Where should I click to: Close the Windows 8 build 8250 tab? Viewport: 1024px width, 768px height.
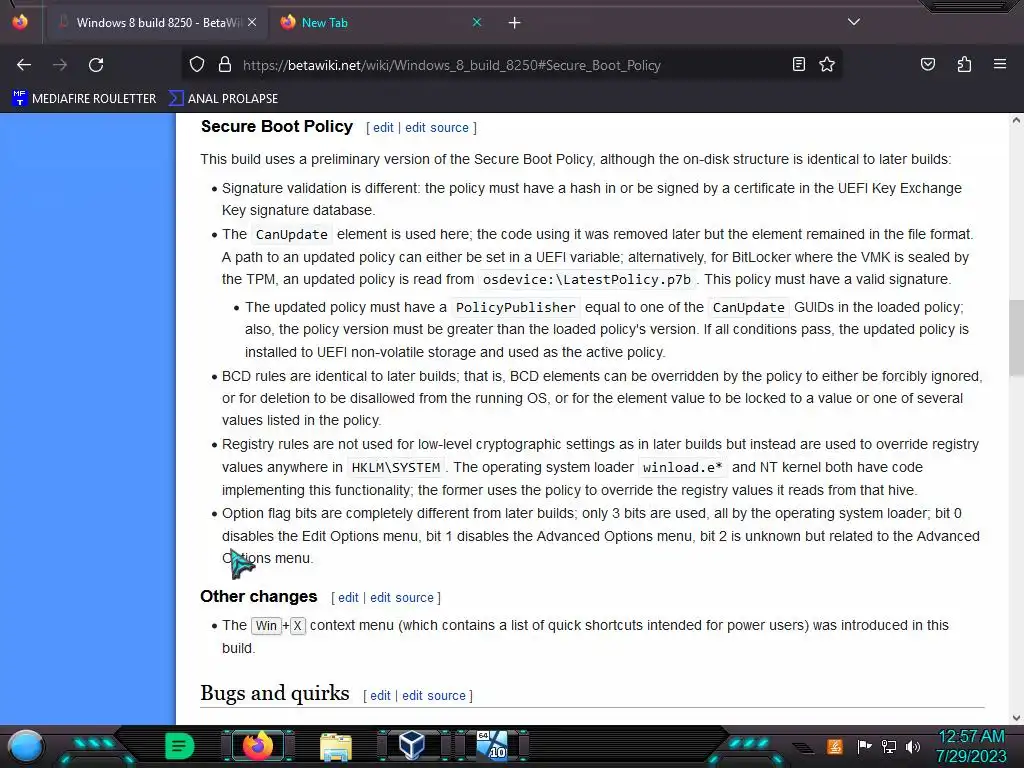coord(252,23)
